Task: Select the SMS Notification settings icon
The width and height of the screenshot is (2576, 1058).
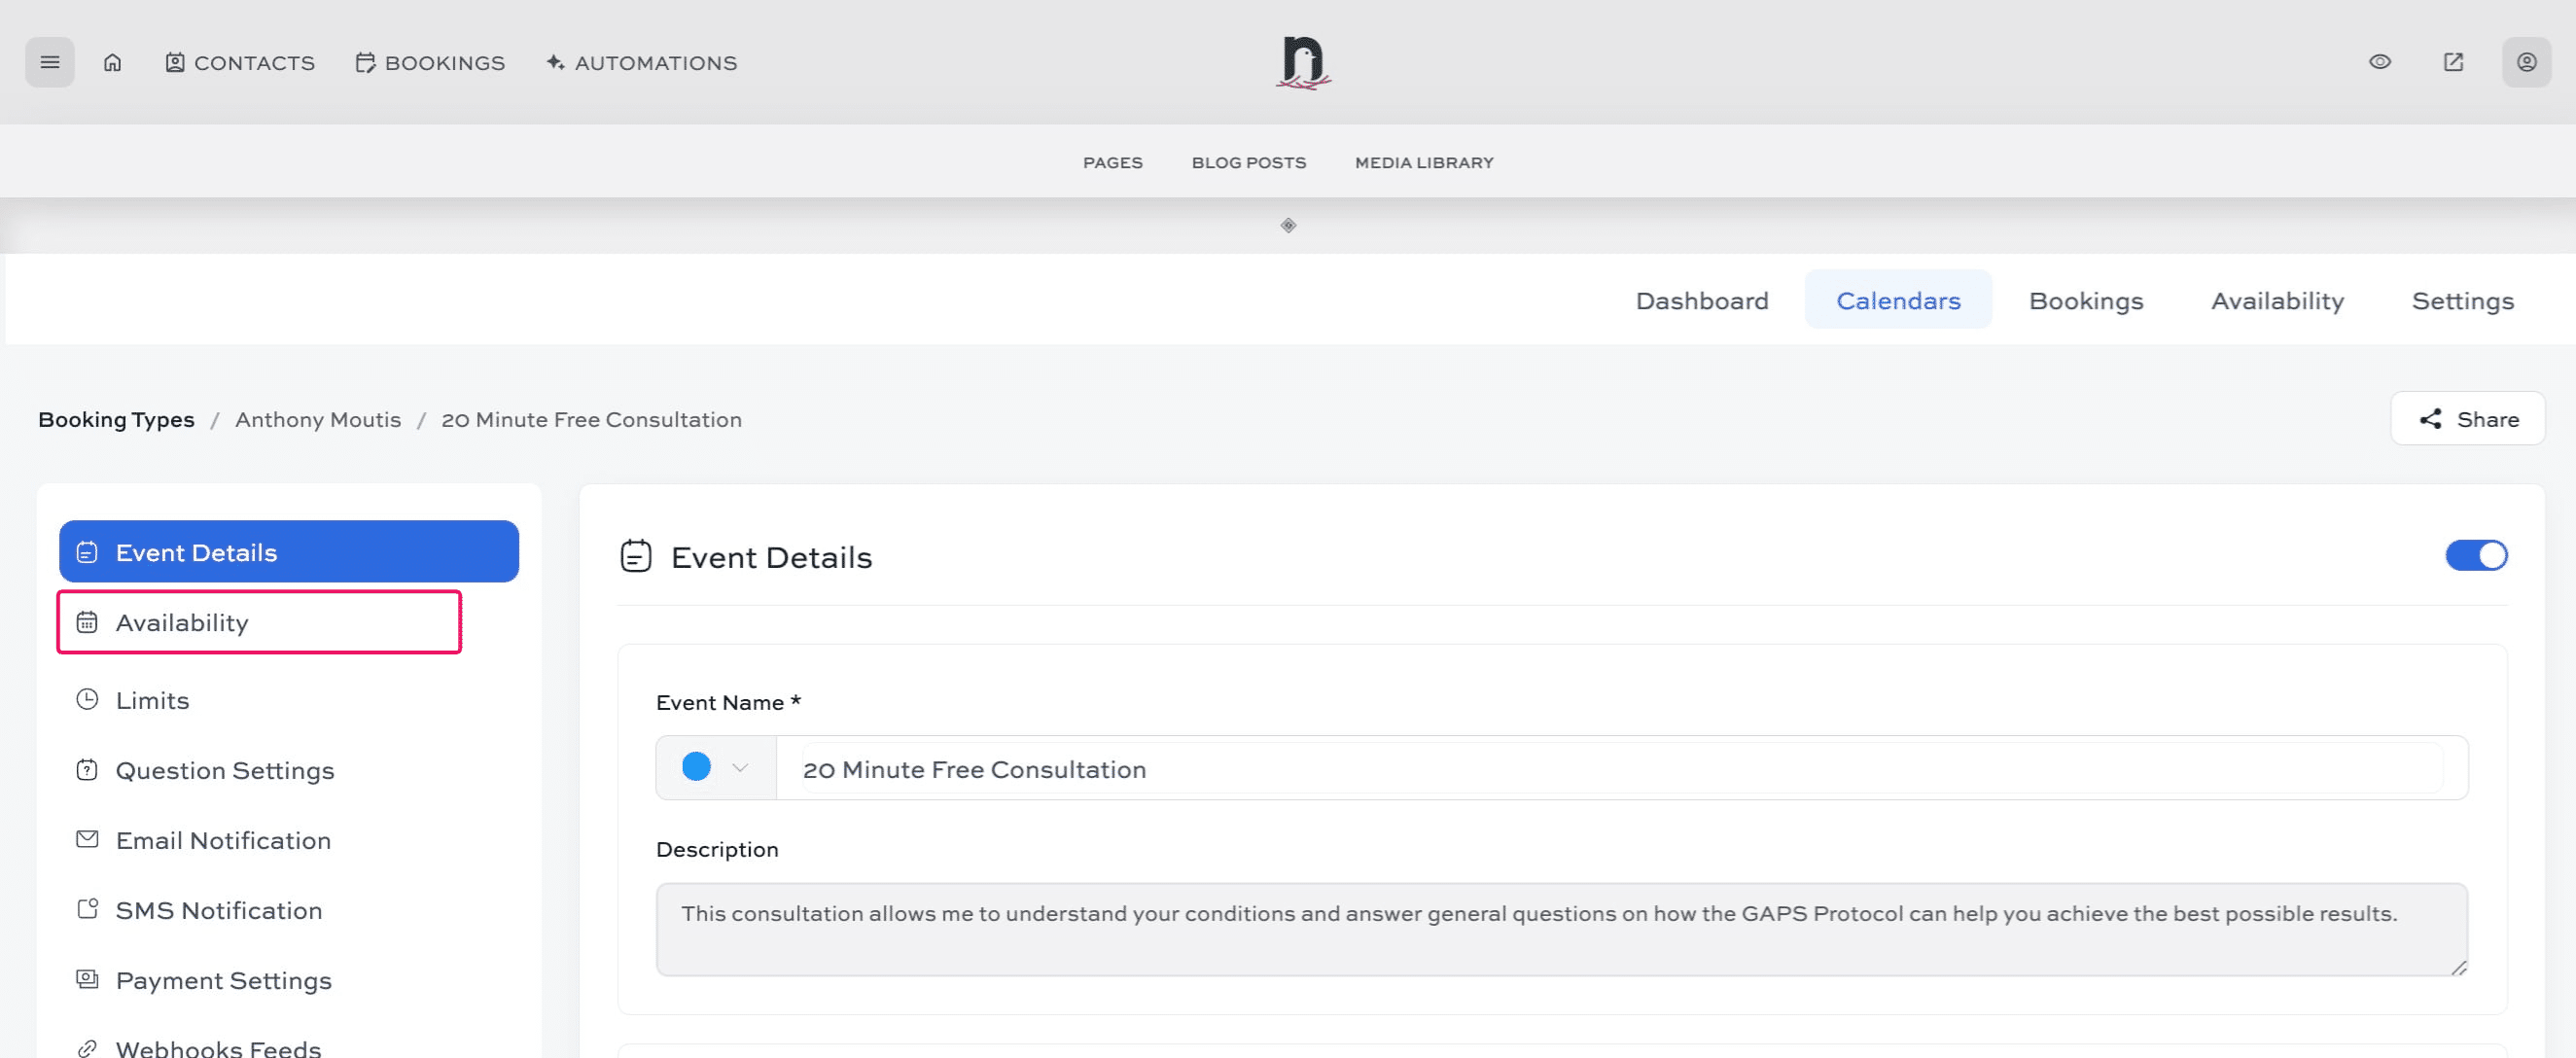Action: 87,909
